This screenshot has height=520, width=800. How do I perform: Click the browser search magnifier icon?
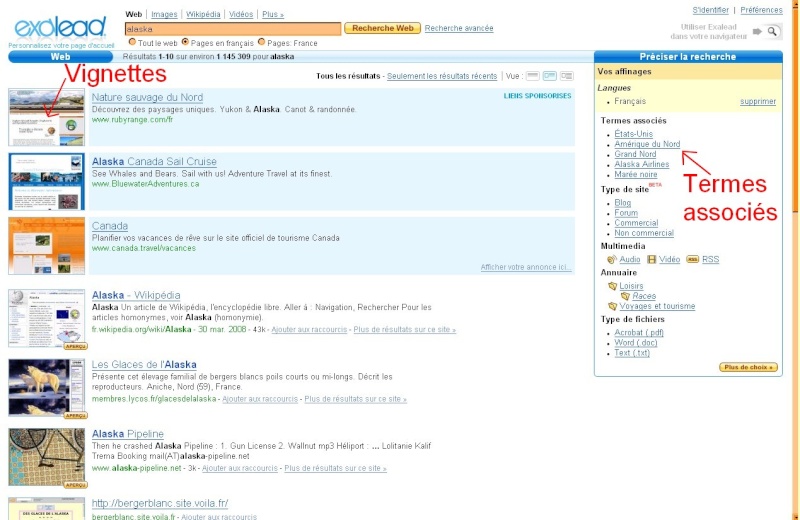point(772,32)
